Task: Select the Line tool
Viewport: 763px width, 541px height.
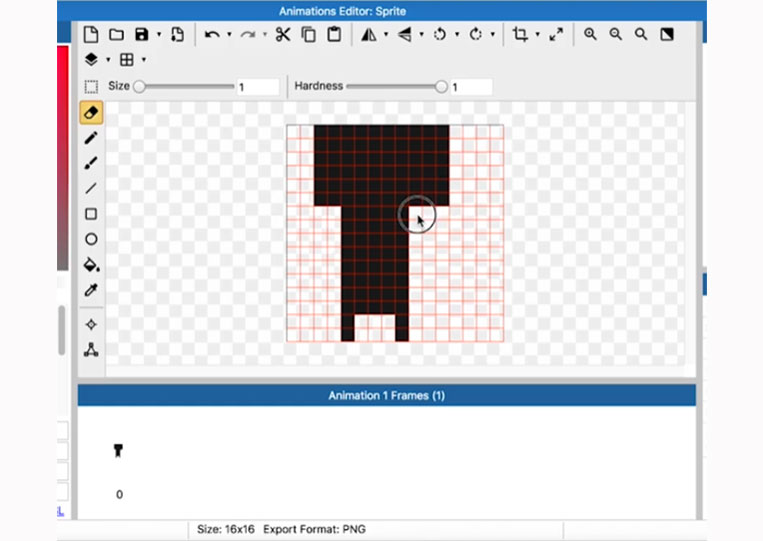Action: [x=91, y=188]
